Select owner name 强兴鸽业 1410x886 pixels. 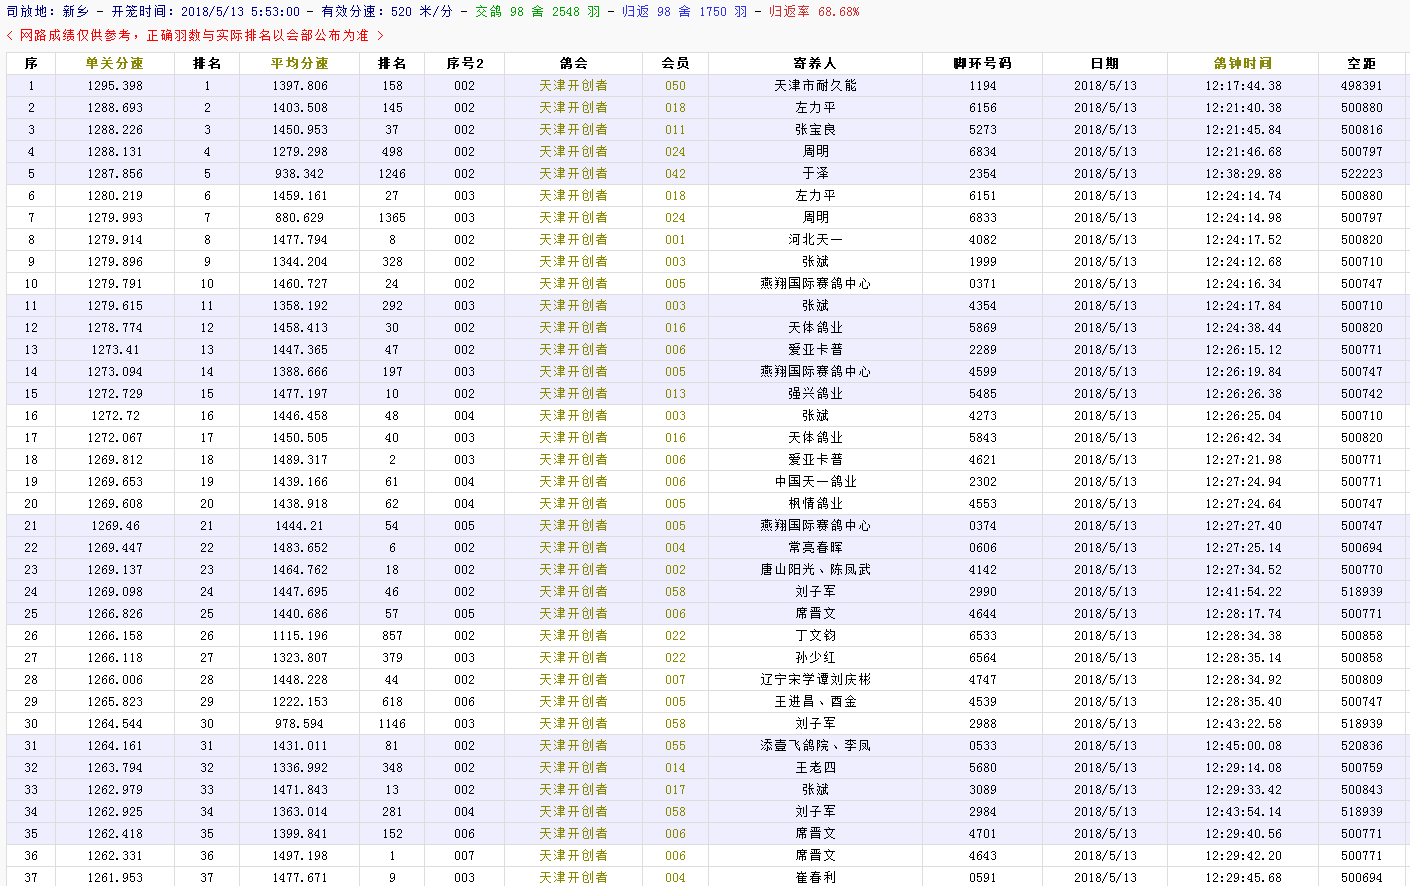(815, 394)
